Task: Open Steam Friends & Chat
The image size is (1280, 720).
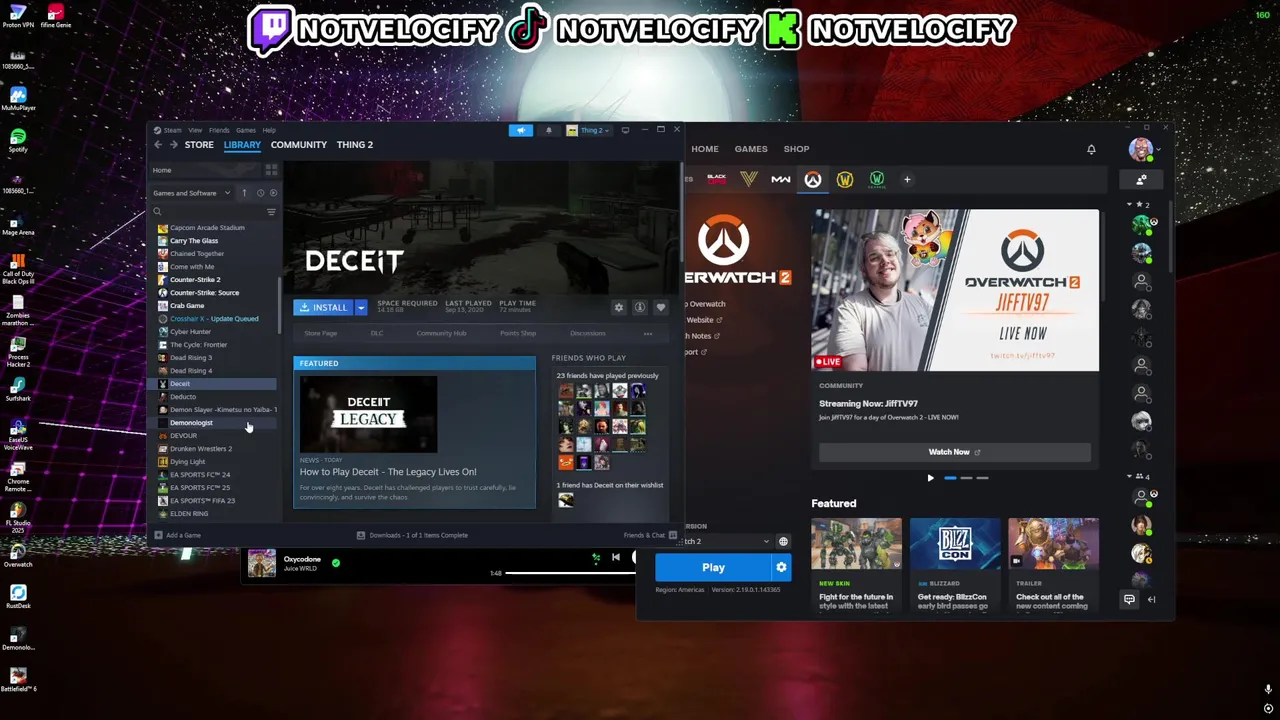Action: point(650,535)
